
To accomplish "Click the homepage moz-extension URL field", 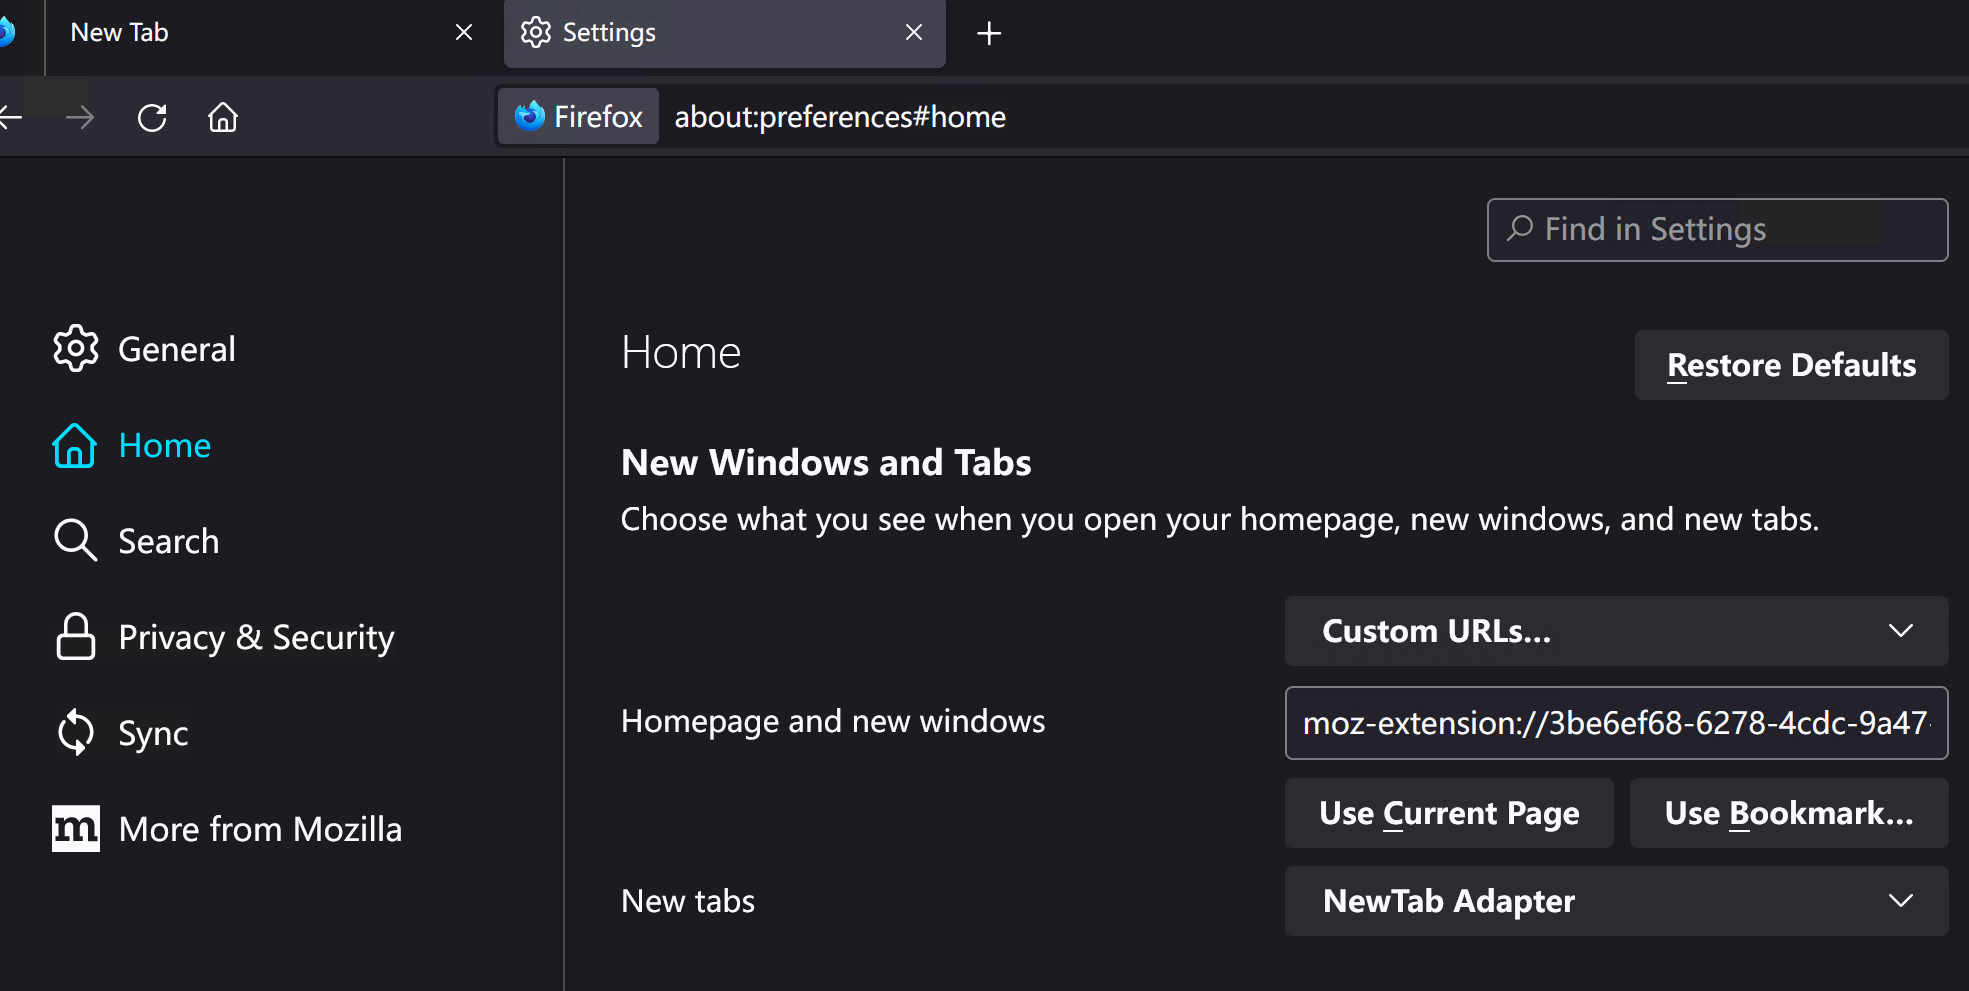I will click(x=1616, y=723).
